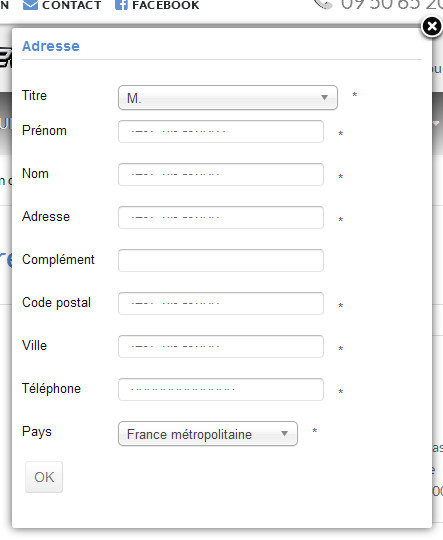Click into the Adresse text field
The width and height of the screenshot is (443, 540).
(x=221, y=217)
